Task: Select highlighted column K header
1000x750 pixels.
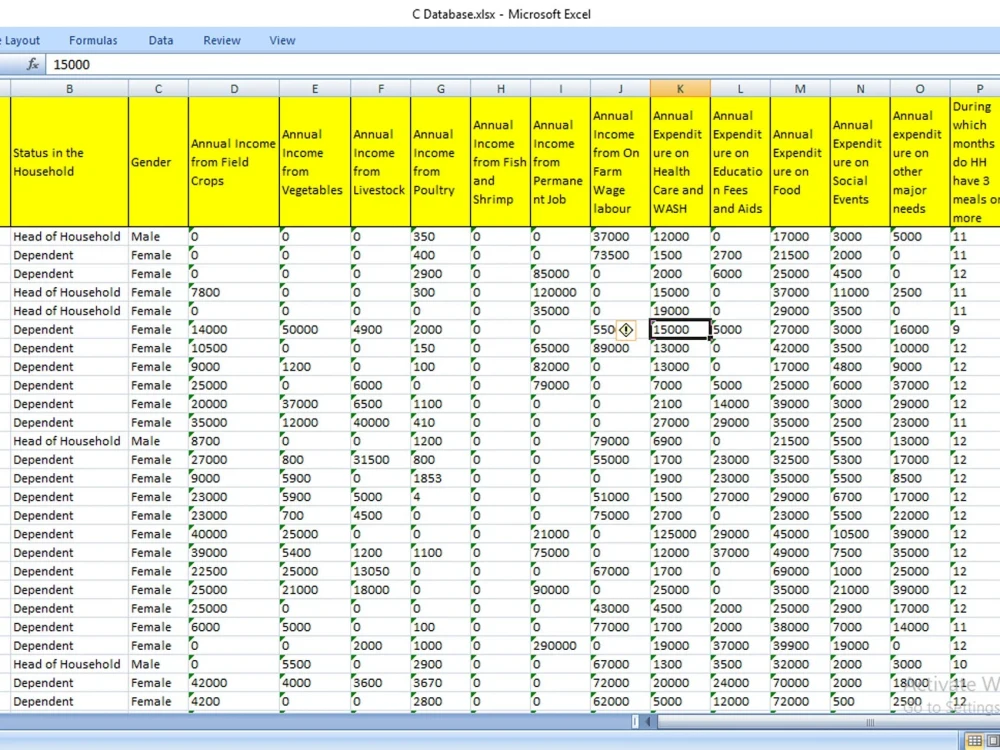Action: [680, 89]
